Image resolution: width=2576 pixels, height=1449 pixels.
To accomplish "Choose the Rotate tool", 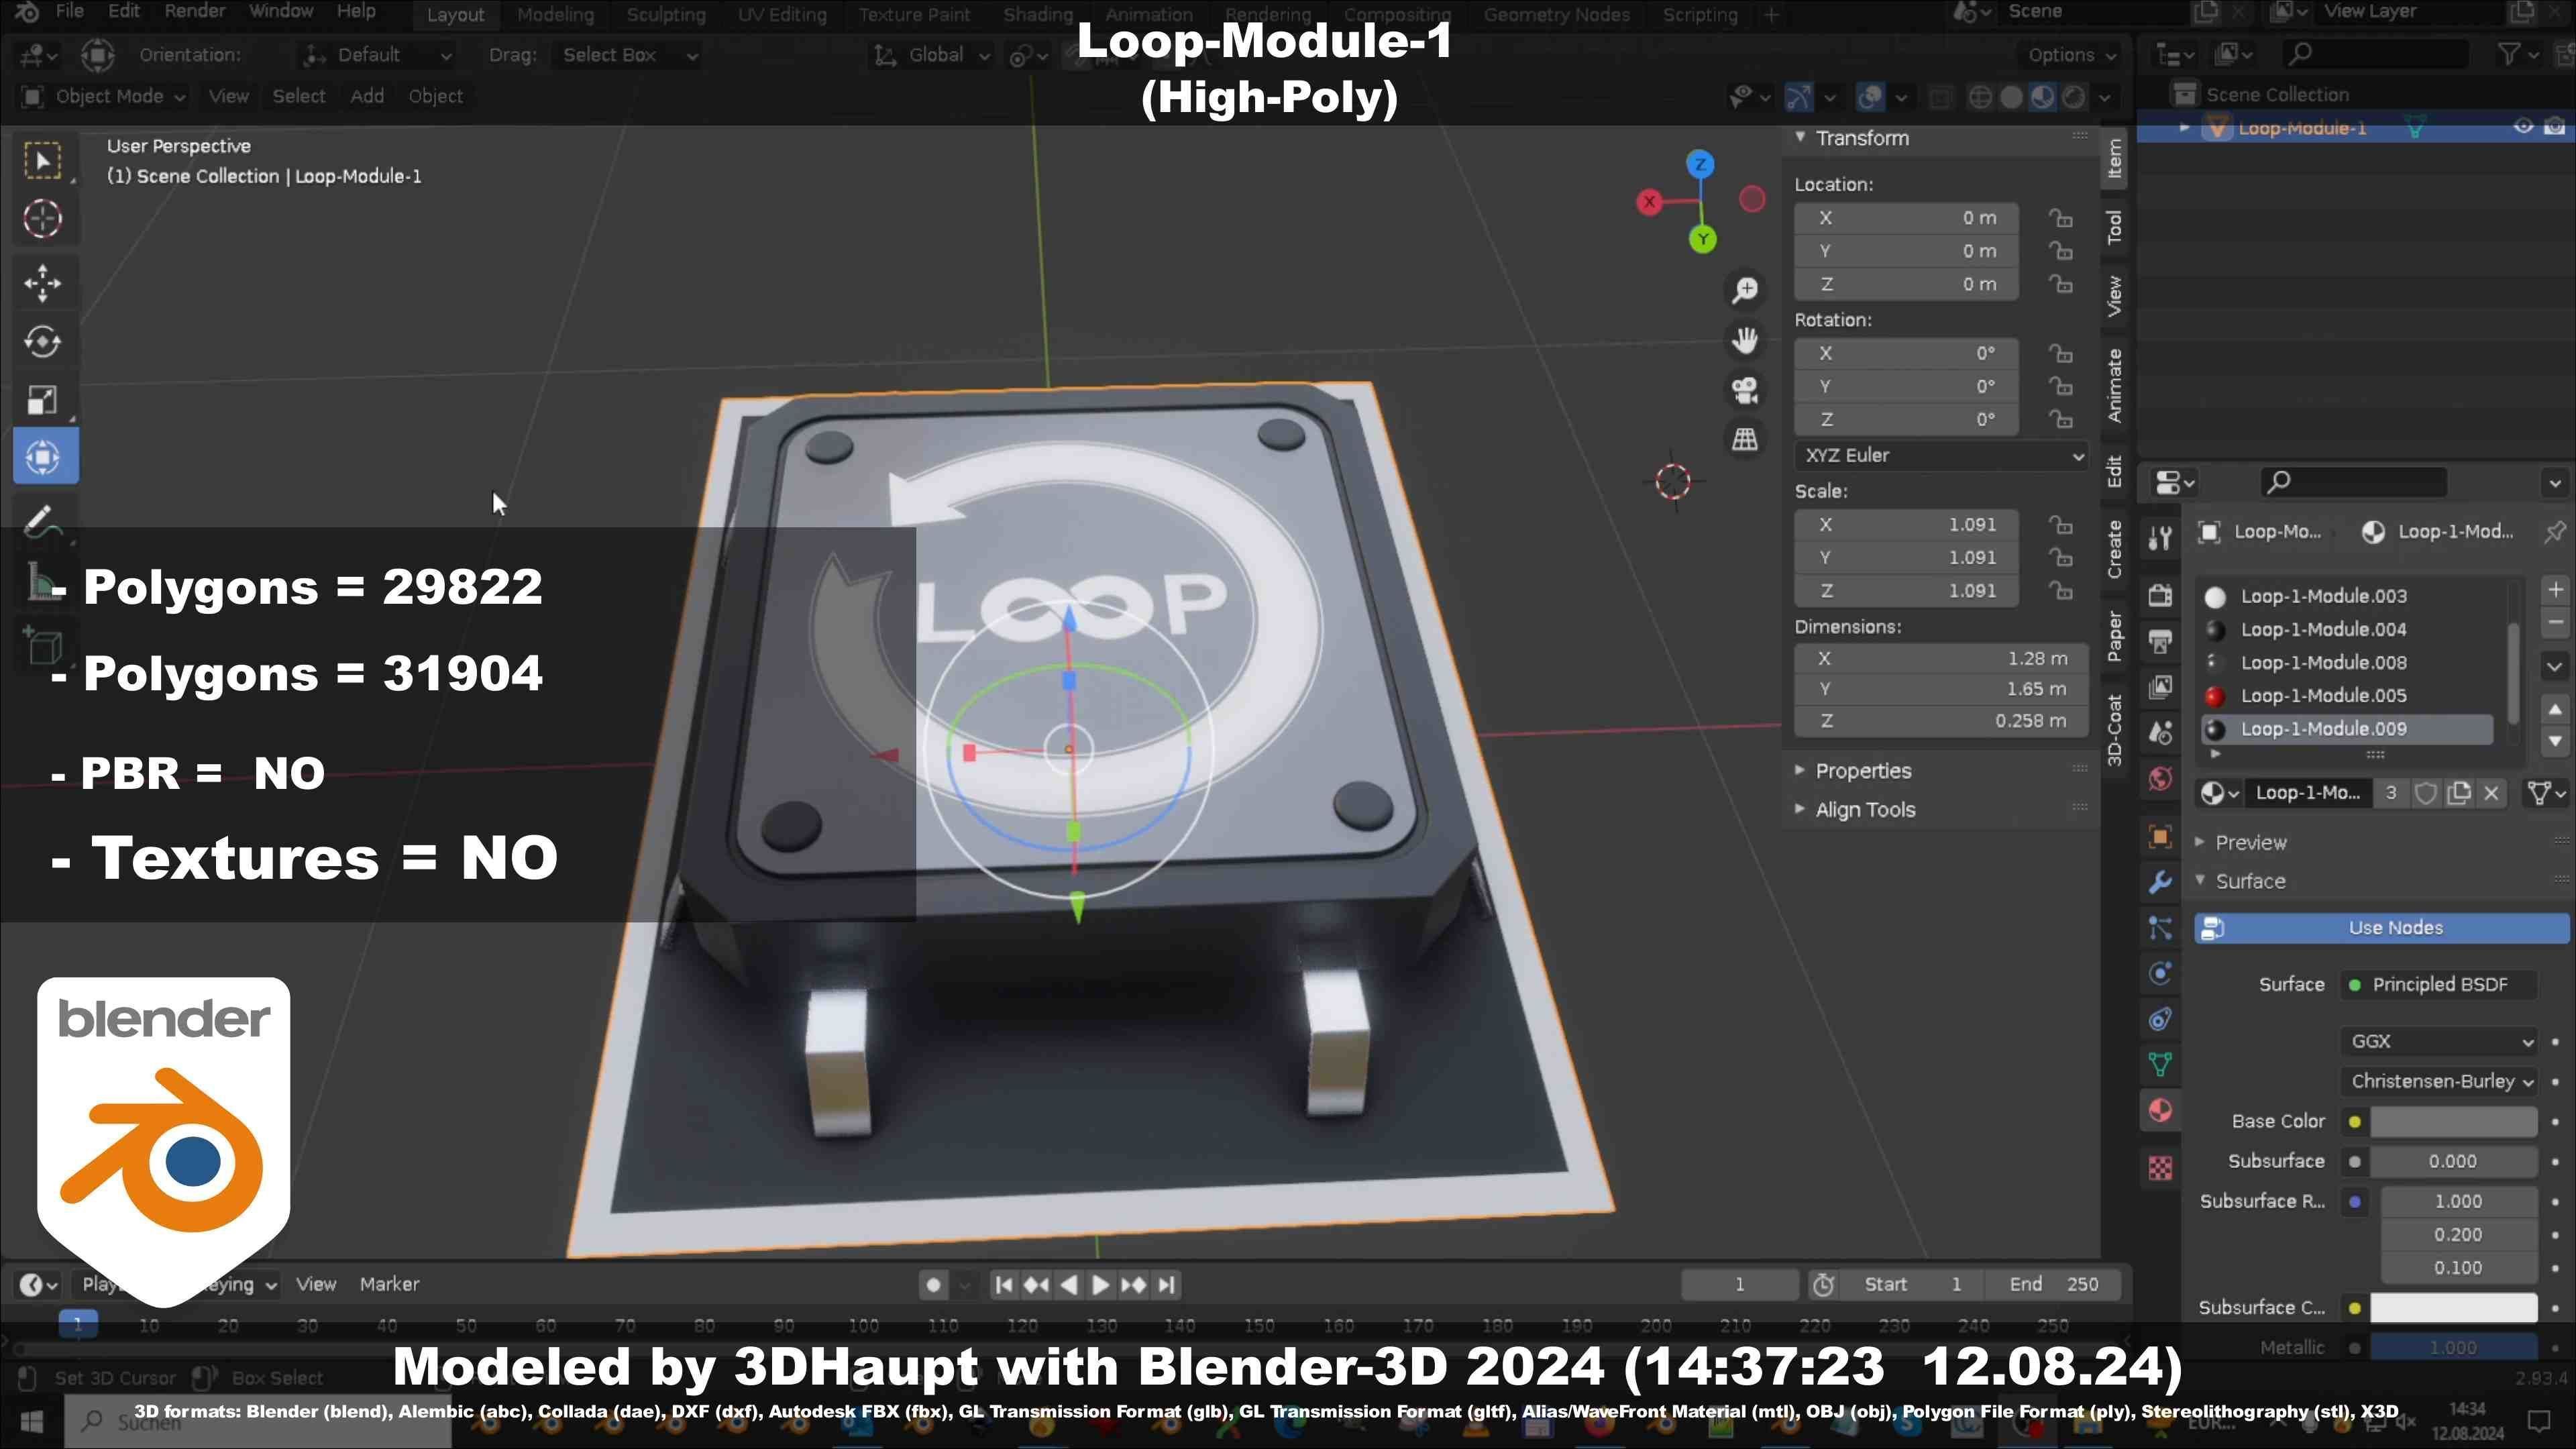I will pyautogui.click(x=43, y=341).
